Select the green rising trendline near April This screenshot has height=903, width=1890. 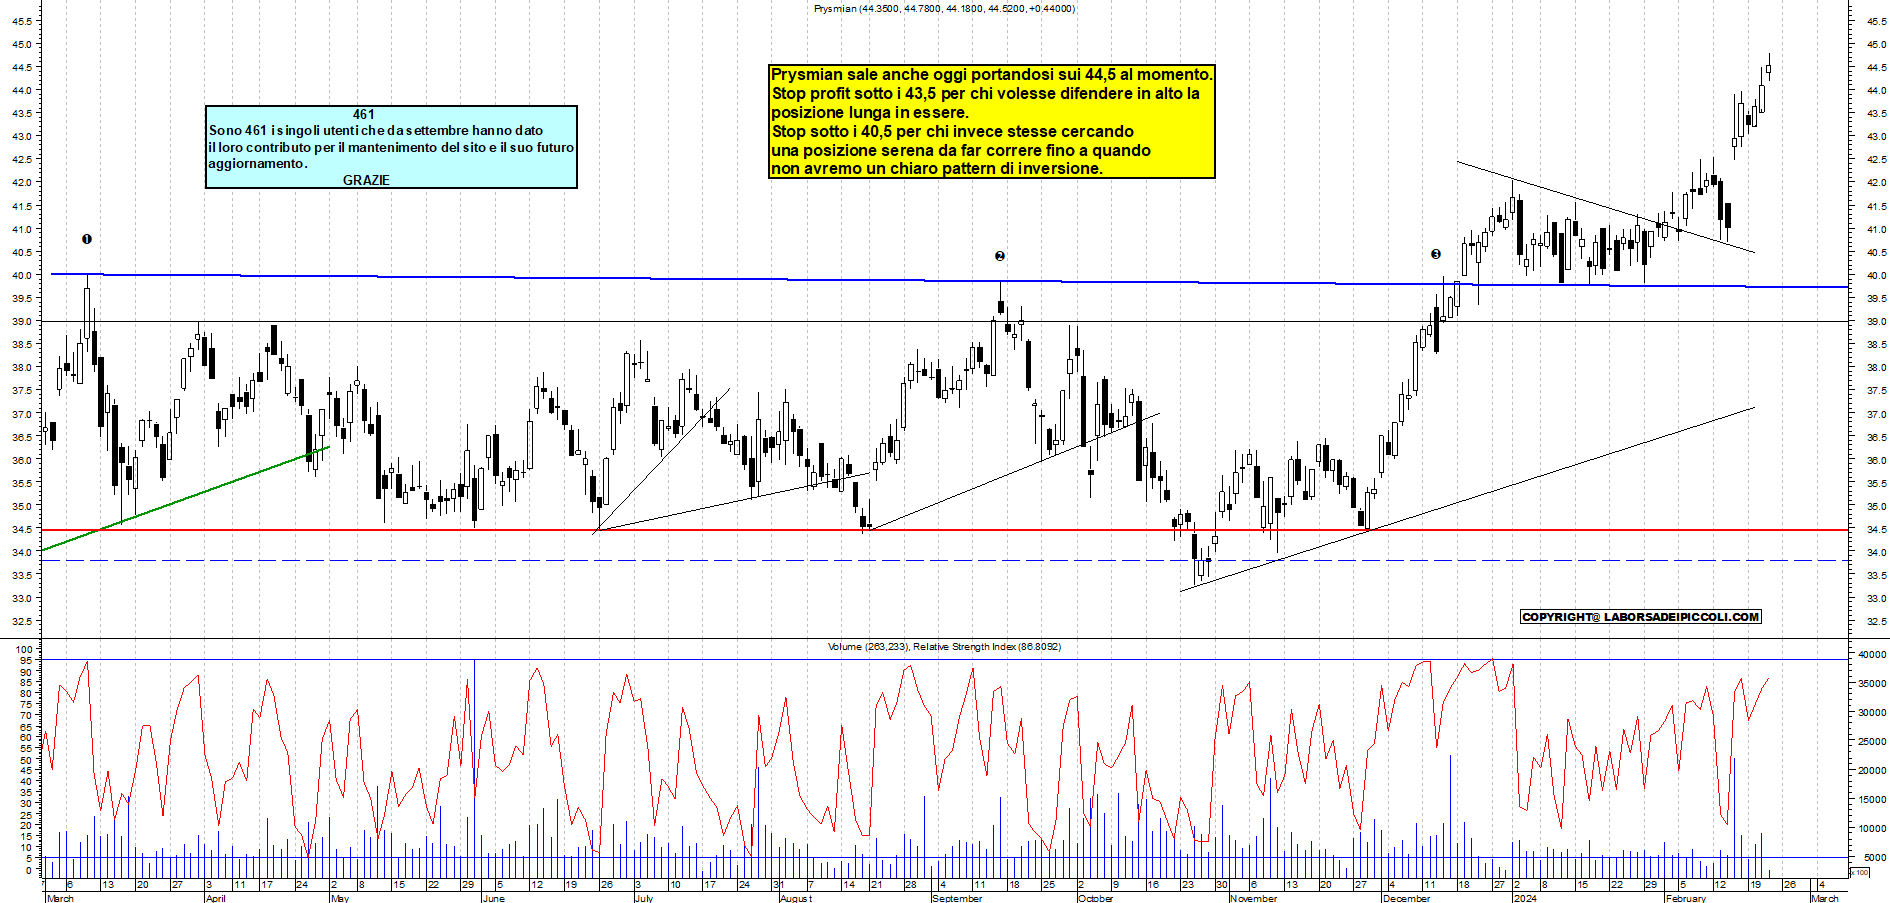185,498
